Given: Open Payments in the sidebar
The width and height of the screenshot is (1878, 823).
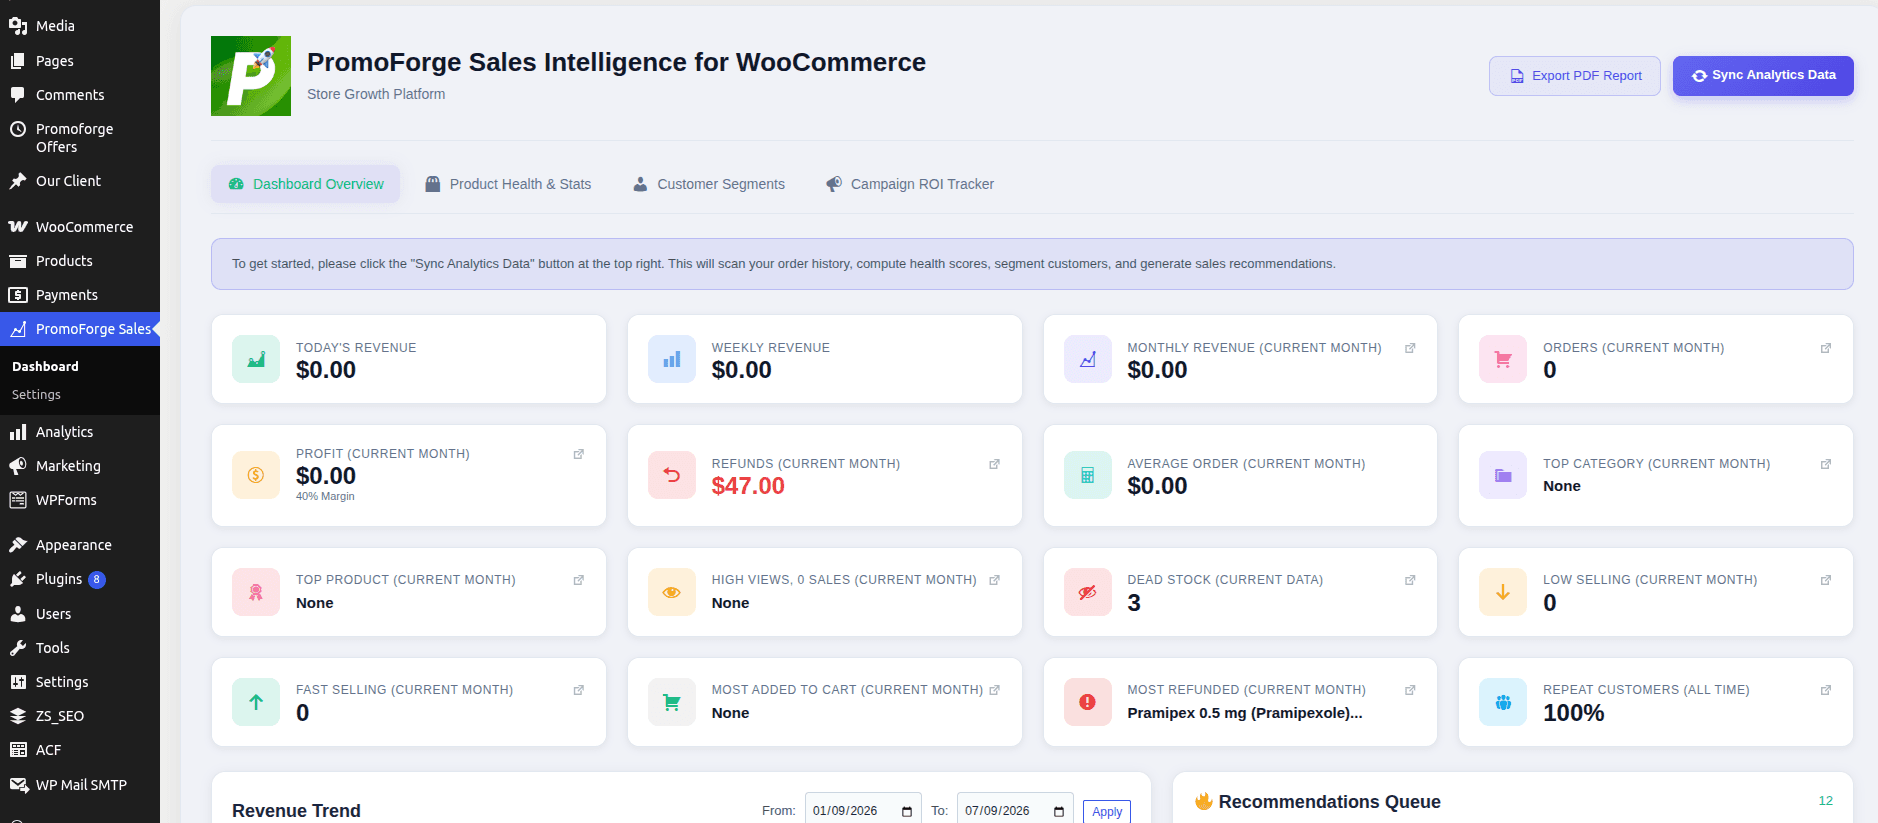Looking at the screenshot, I should click(80, 295).
